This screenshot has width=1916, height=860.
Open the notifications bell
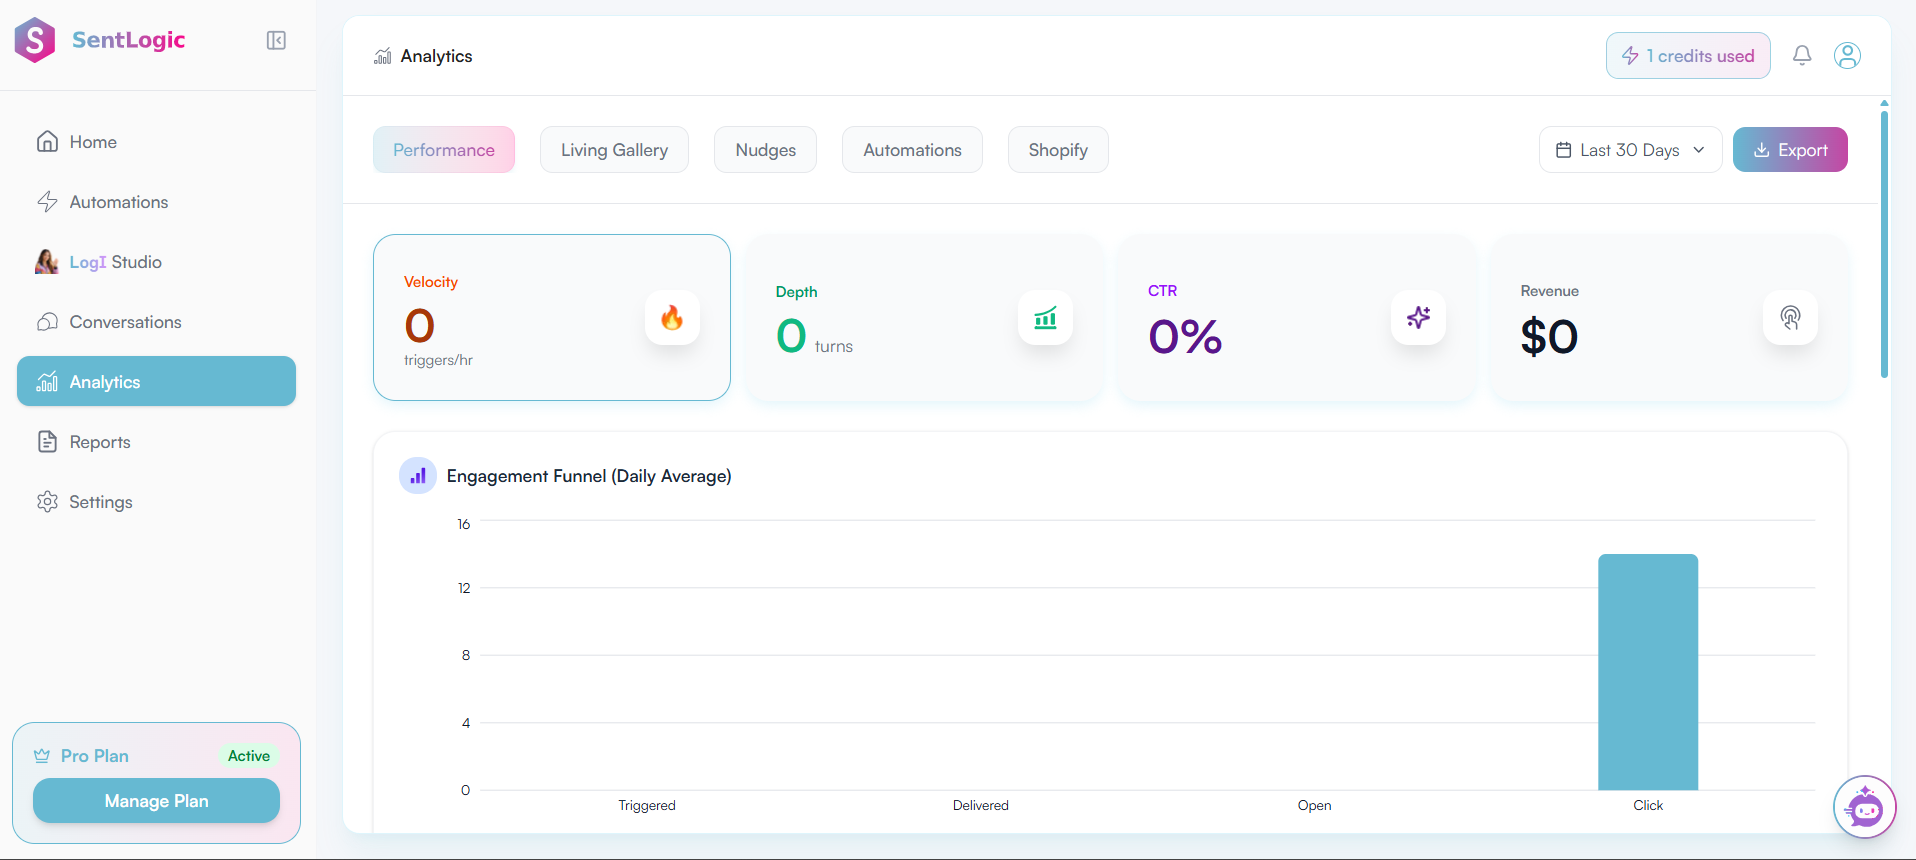pos(1802,55)
